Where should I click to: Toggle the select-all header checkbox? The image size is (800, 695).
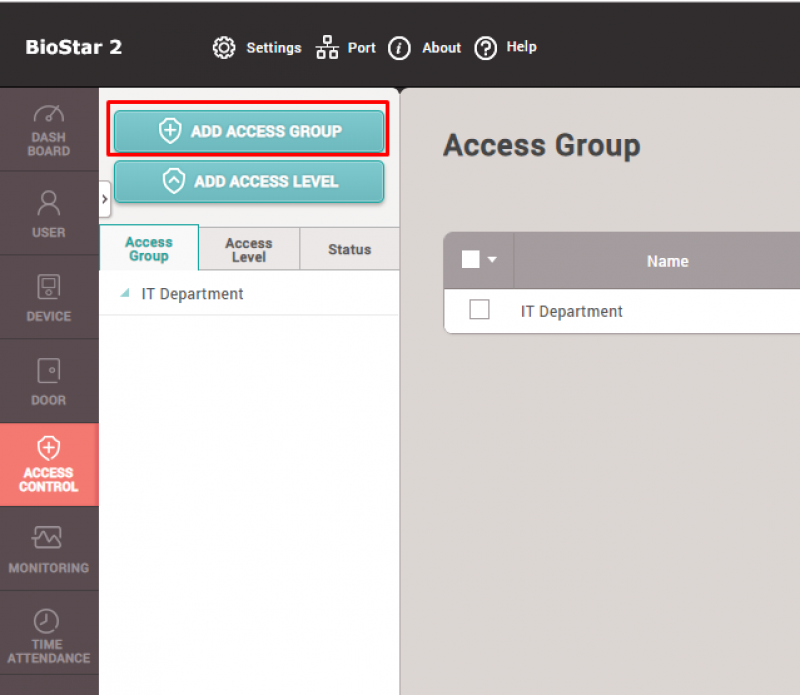[x=471, y=260]
